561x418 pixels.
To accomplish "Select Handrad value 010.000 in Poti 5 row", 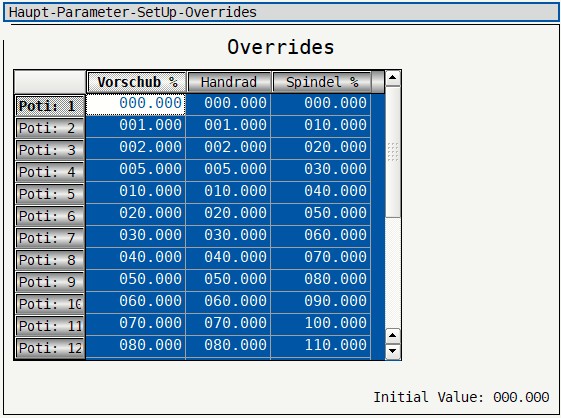I will pos(228,192).
